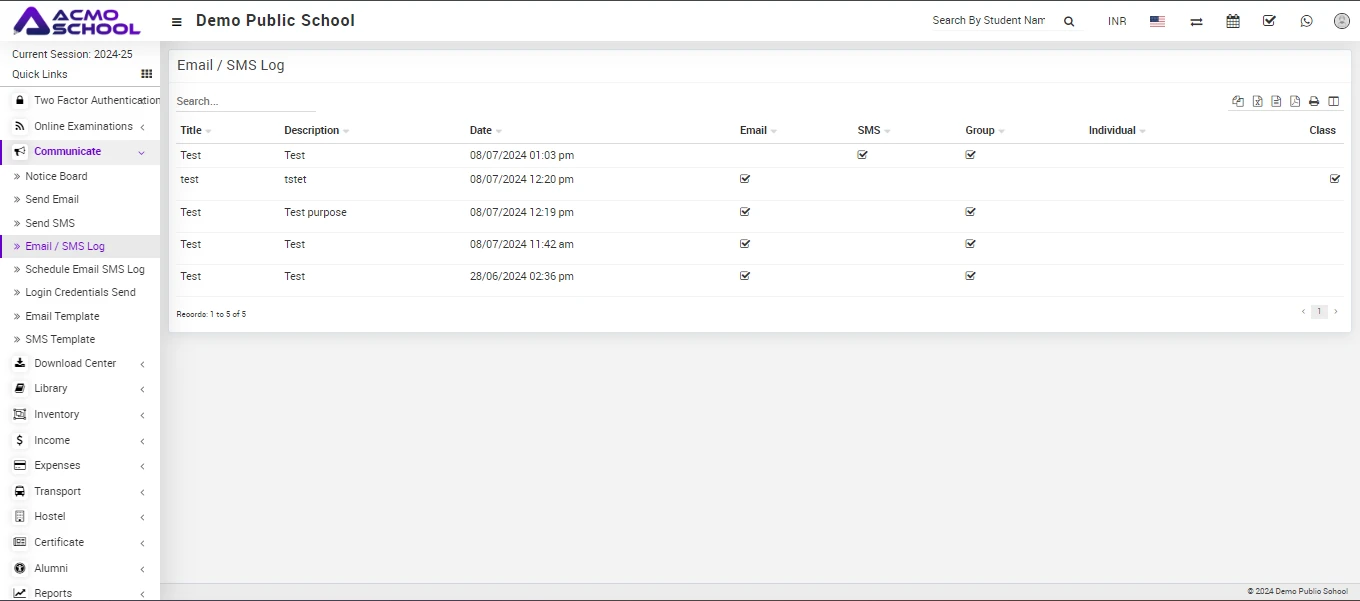Click the WhatsApp icon in header
The image size is (1360, 601).
[1306, 21]
